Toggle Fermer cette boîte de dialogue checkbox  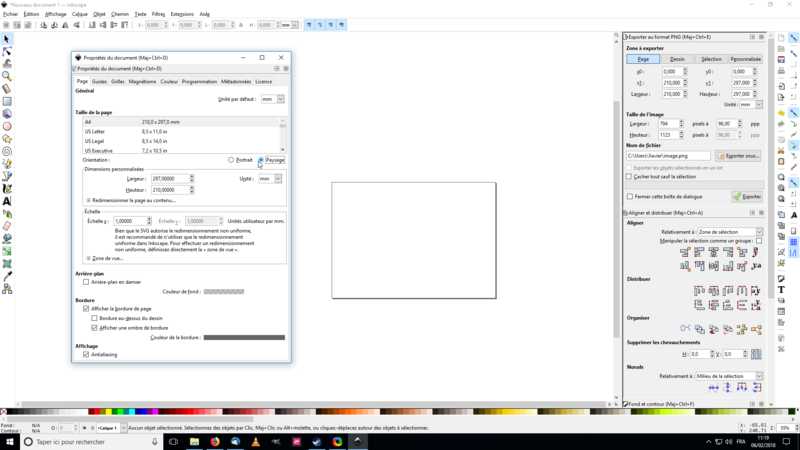click(x=630, y=196)
